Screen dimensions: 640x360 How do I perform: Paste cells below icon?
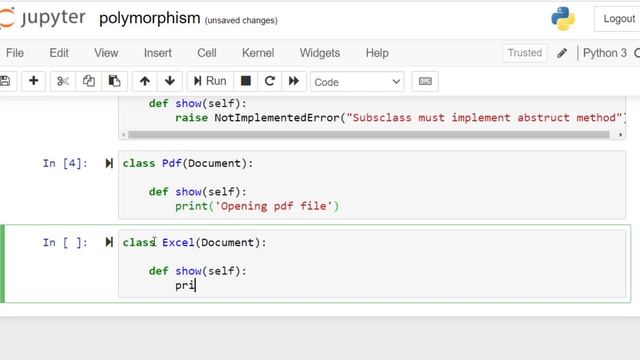tap(114, 81)
